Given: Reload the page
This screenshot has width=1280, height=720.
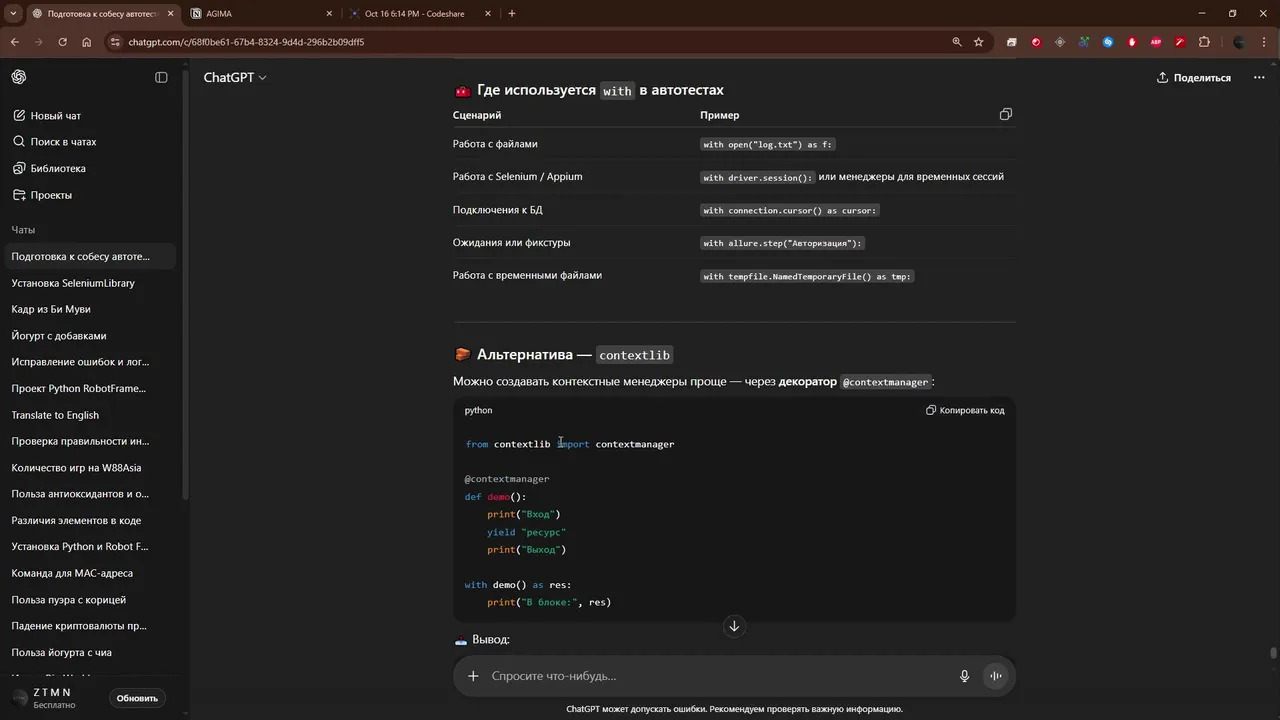Looking at the screenshot, I should point(62,42).
